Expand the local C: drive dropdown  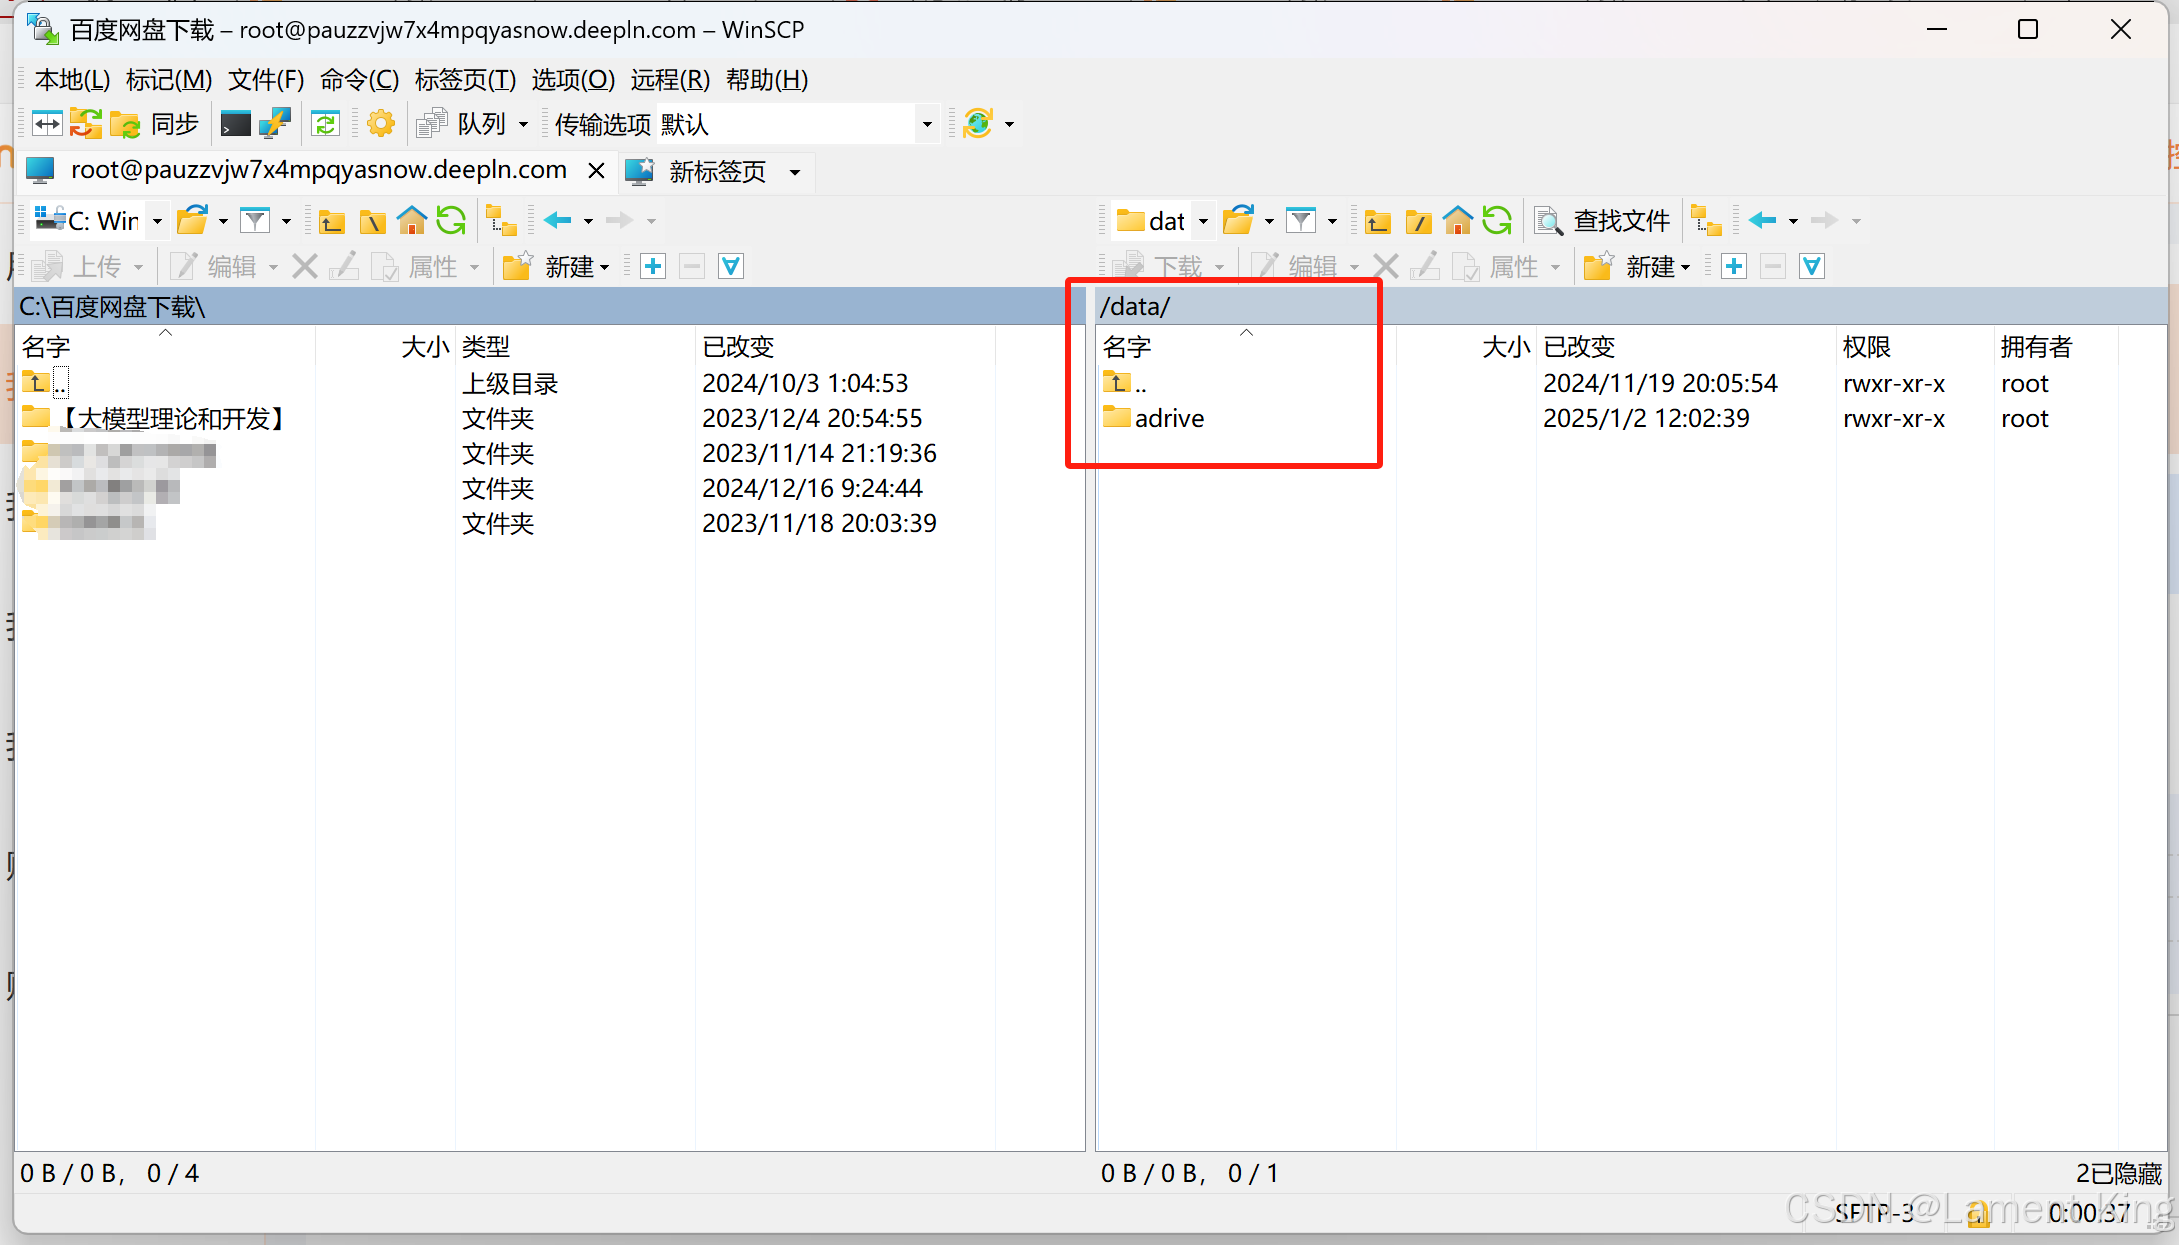point(157,221)
